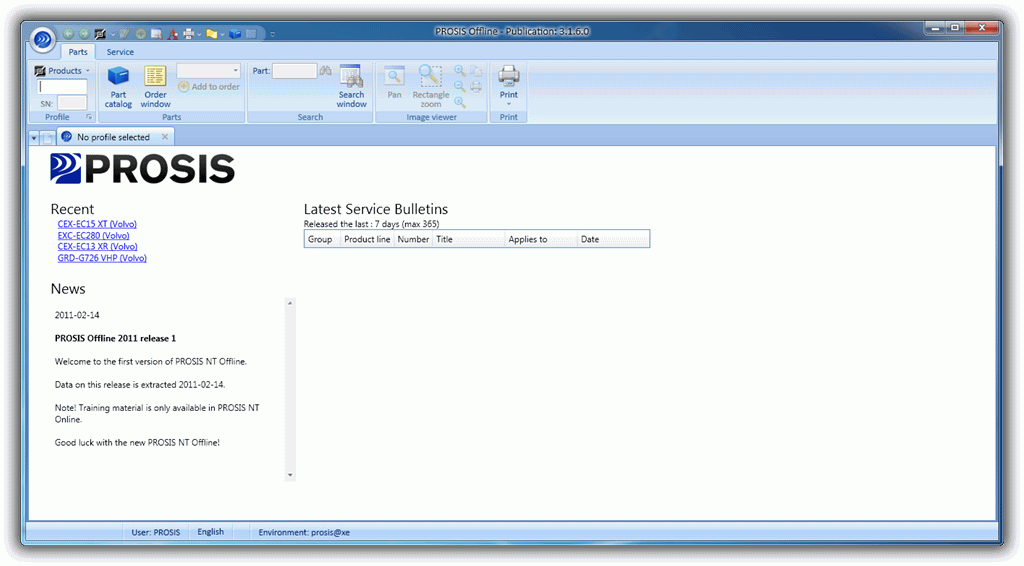Click into the Part number search field

[x=294, y=71]
